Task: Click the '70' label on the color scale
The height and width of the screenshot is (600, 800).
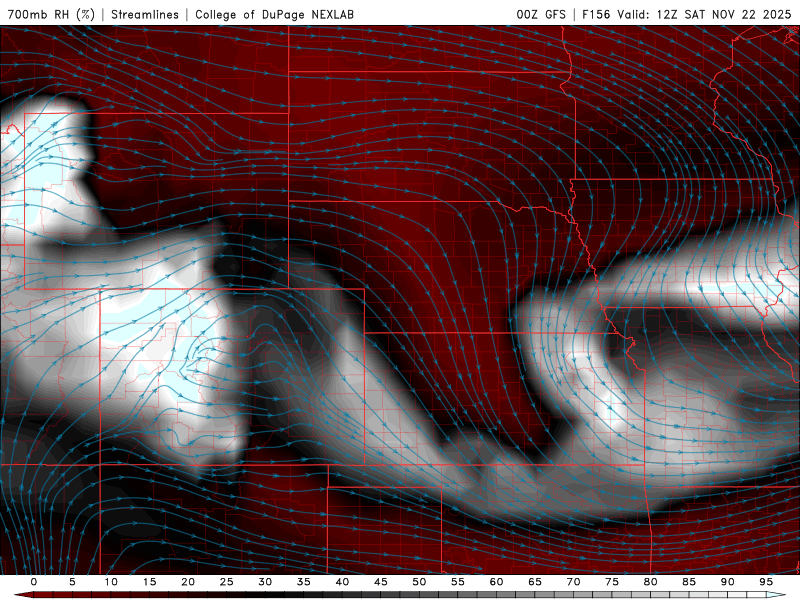Action: (x=573, y=582)
